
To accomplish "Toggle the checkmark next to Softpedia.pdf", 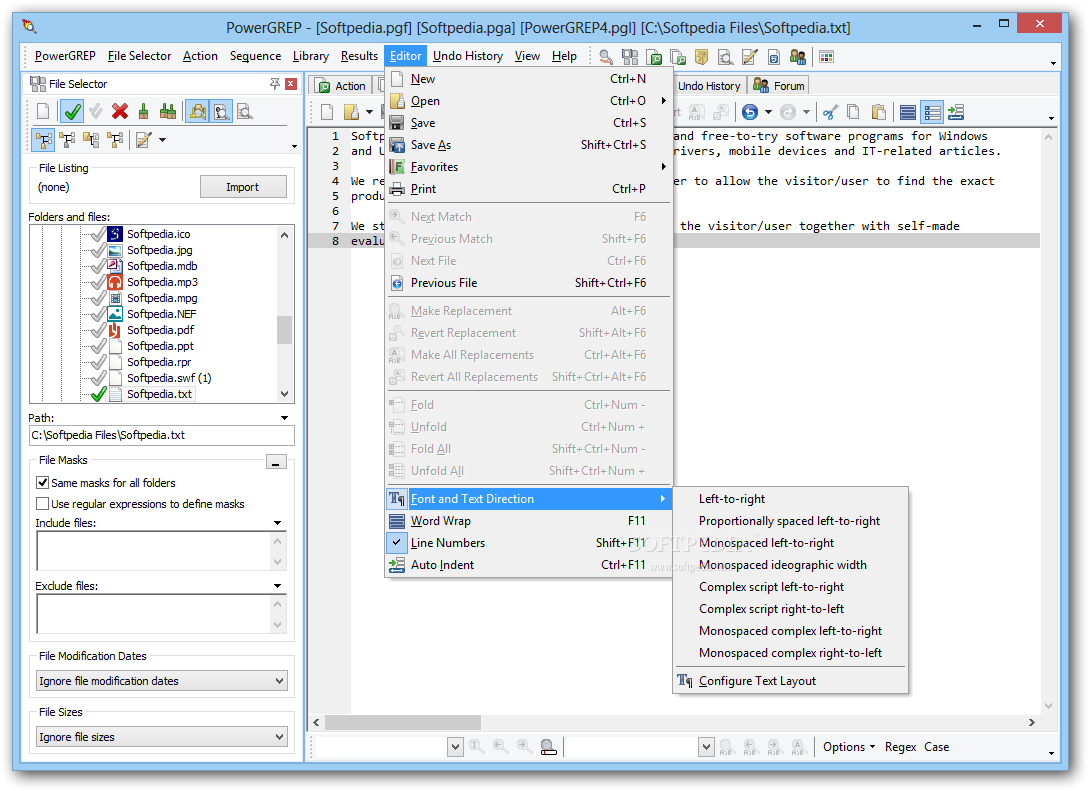I will click(x=98, y=330).
